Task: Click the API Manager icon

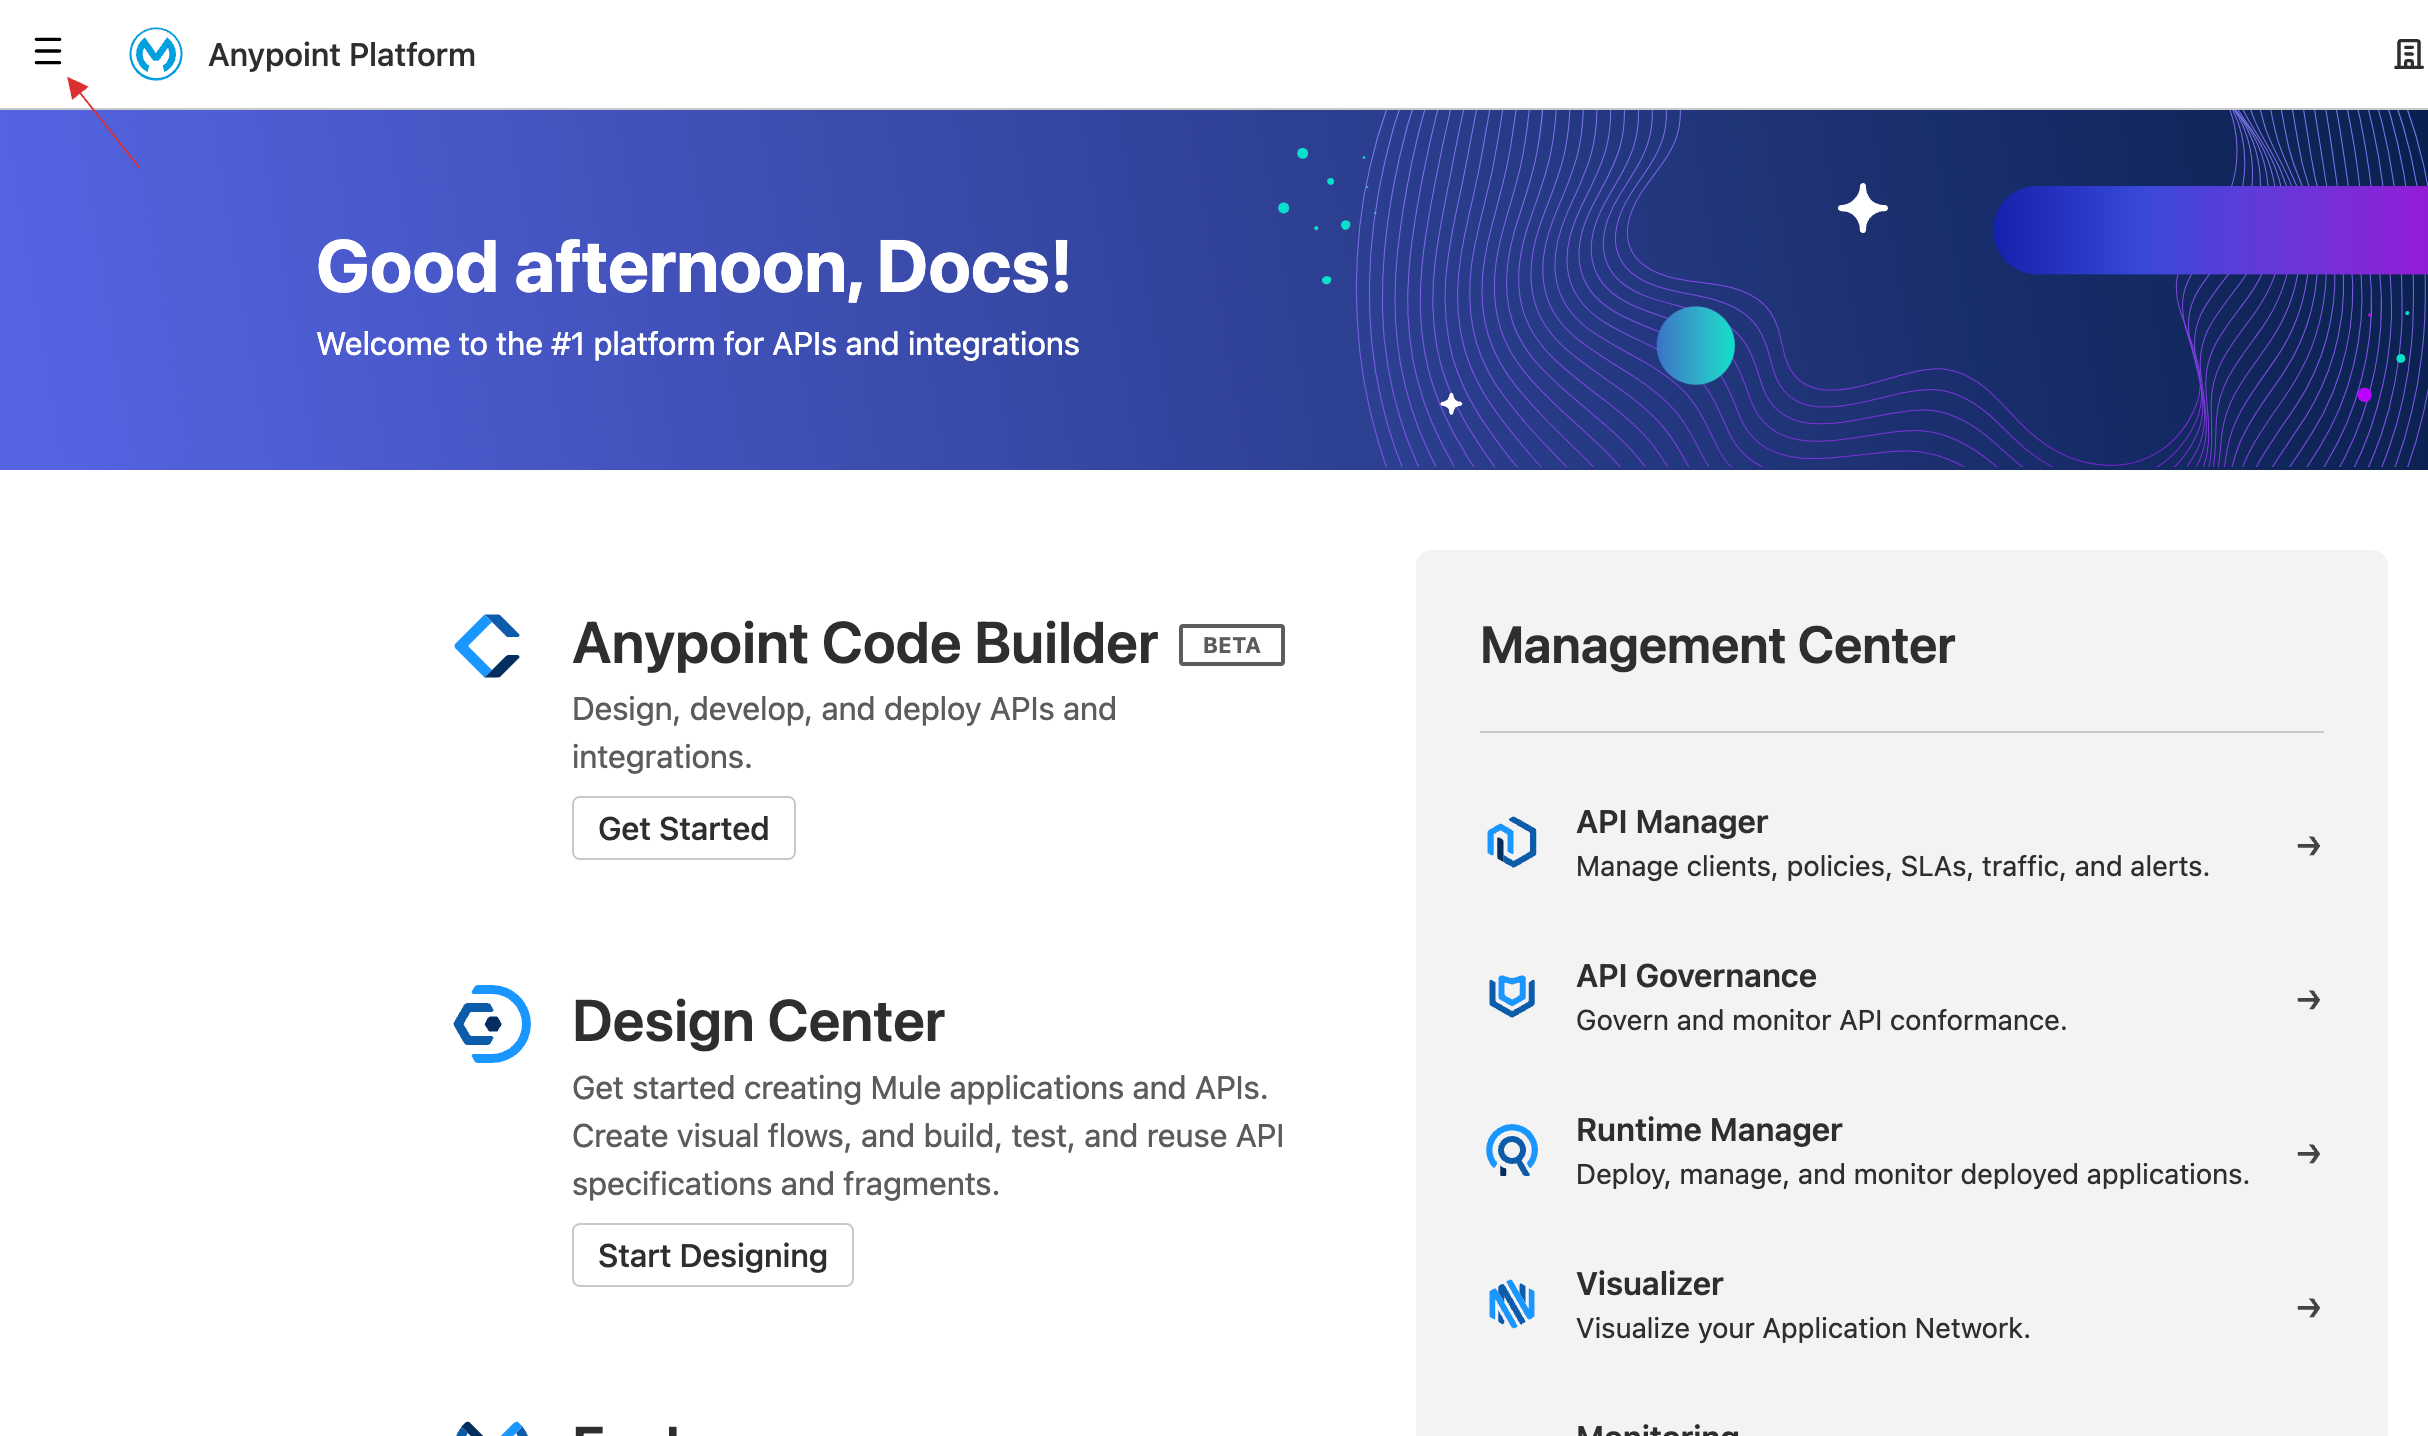Action: tap(1511, 842)
